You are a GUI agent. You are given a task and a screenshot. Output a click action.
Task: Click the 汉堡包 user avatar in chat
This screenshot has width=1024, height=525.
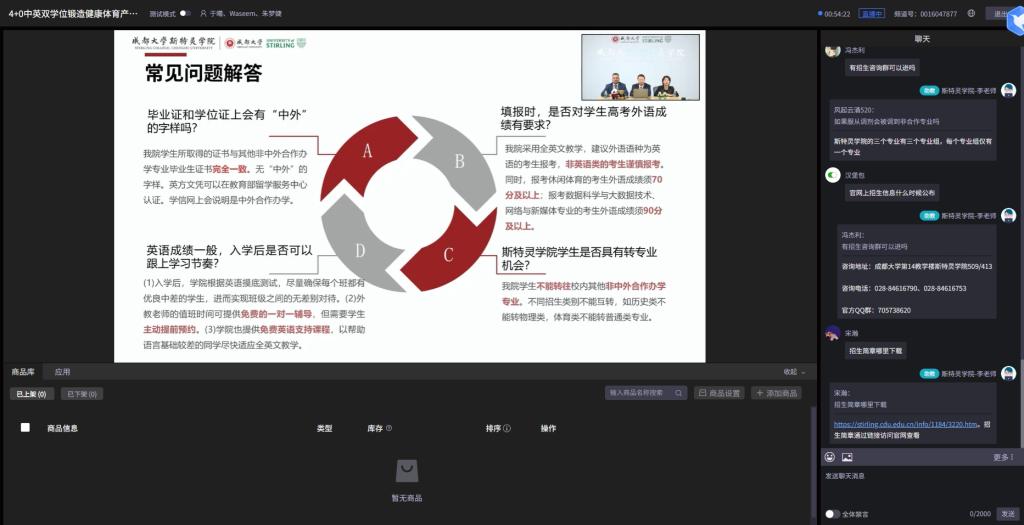tap(832, 176)
